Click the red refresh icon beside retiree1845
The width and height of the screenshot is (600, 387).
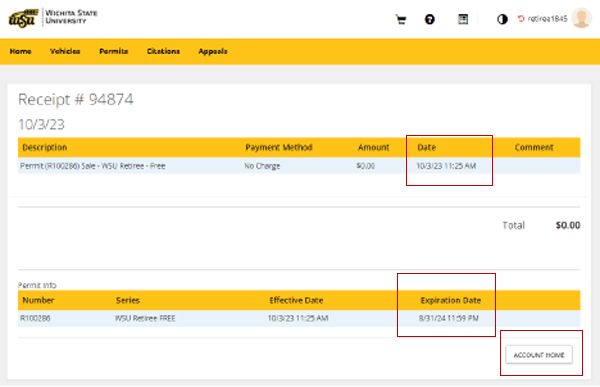point(521,18)
